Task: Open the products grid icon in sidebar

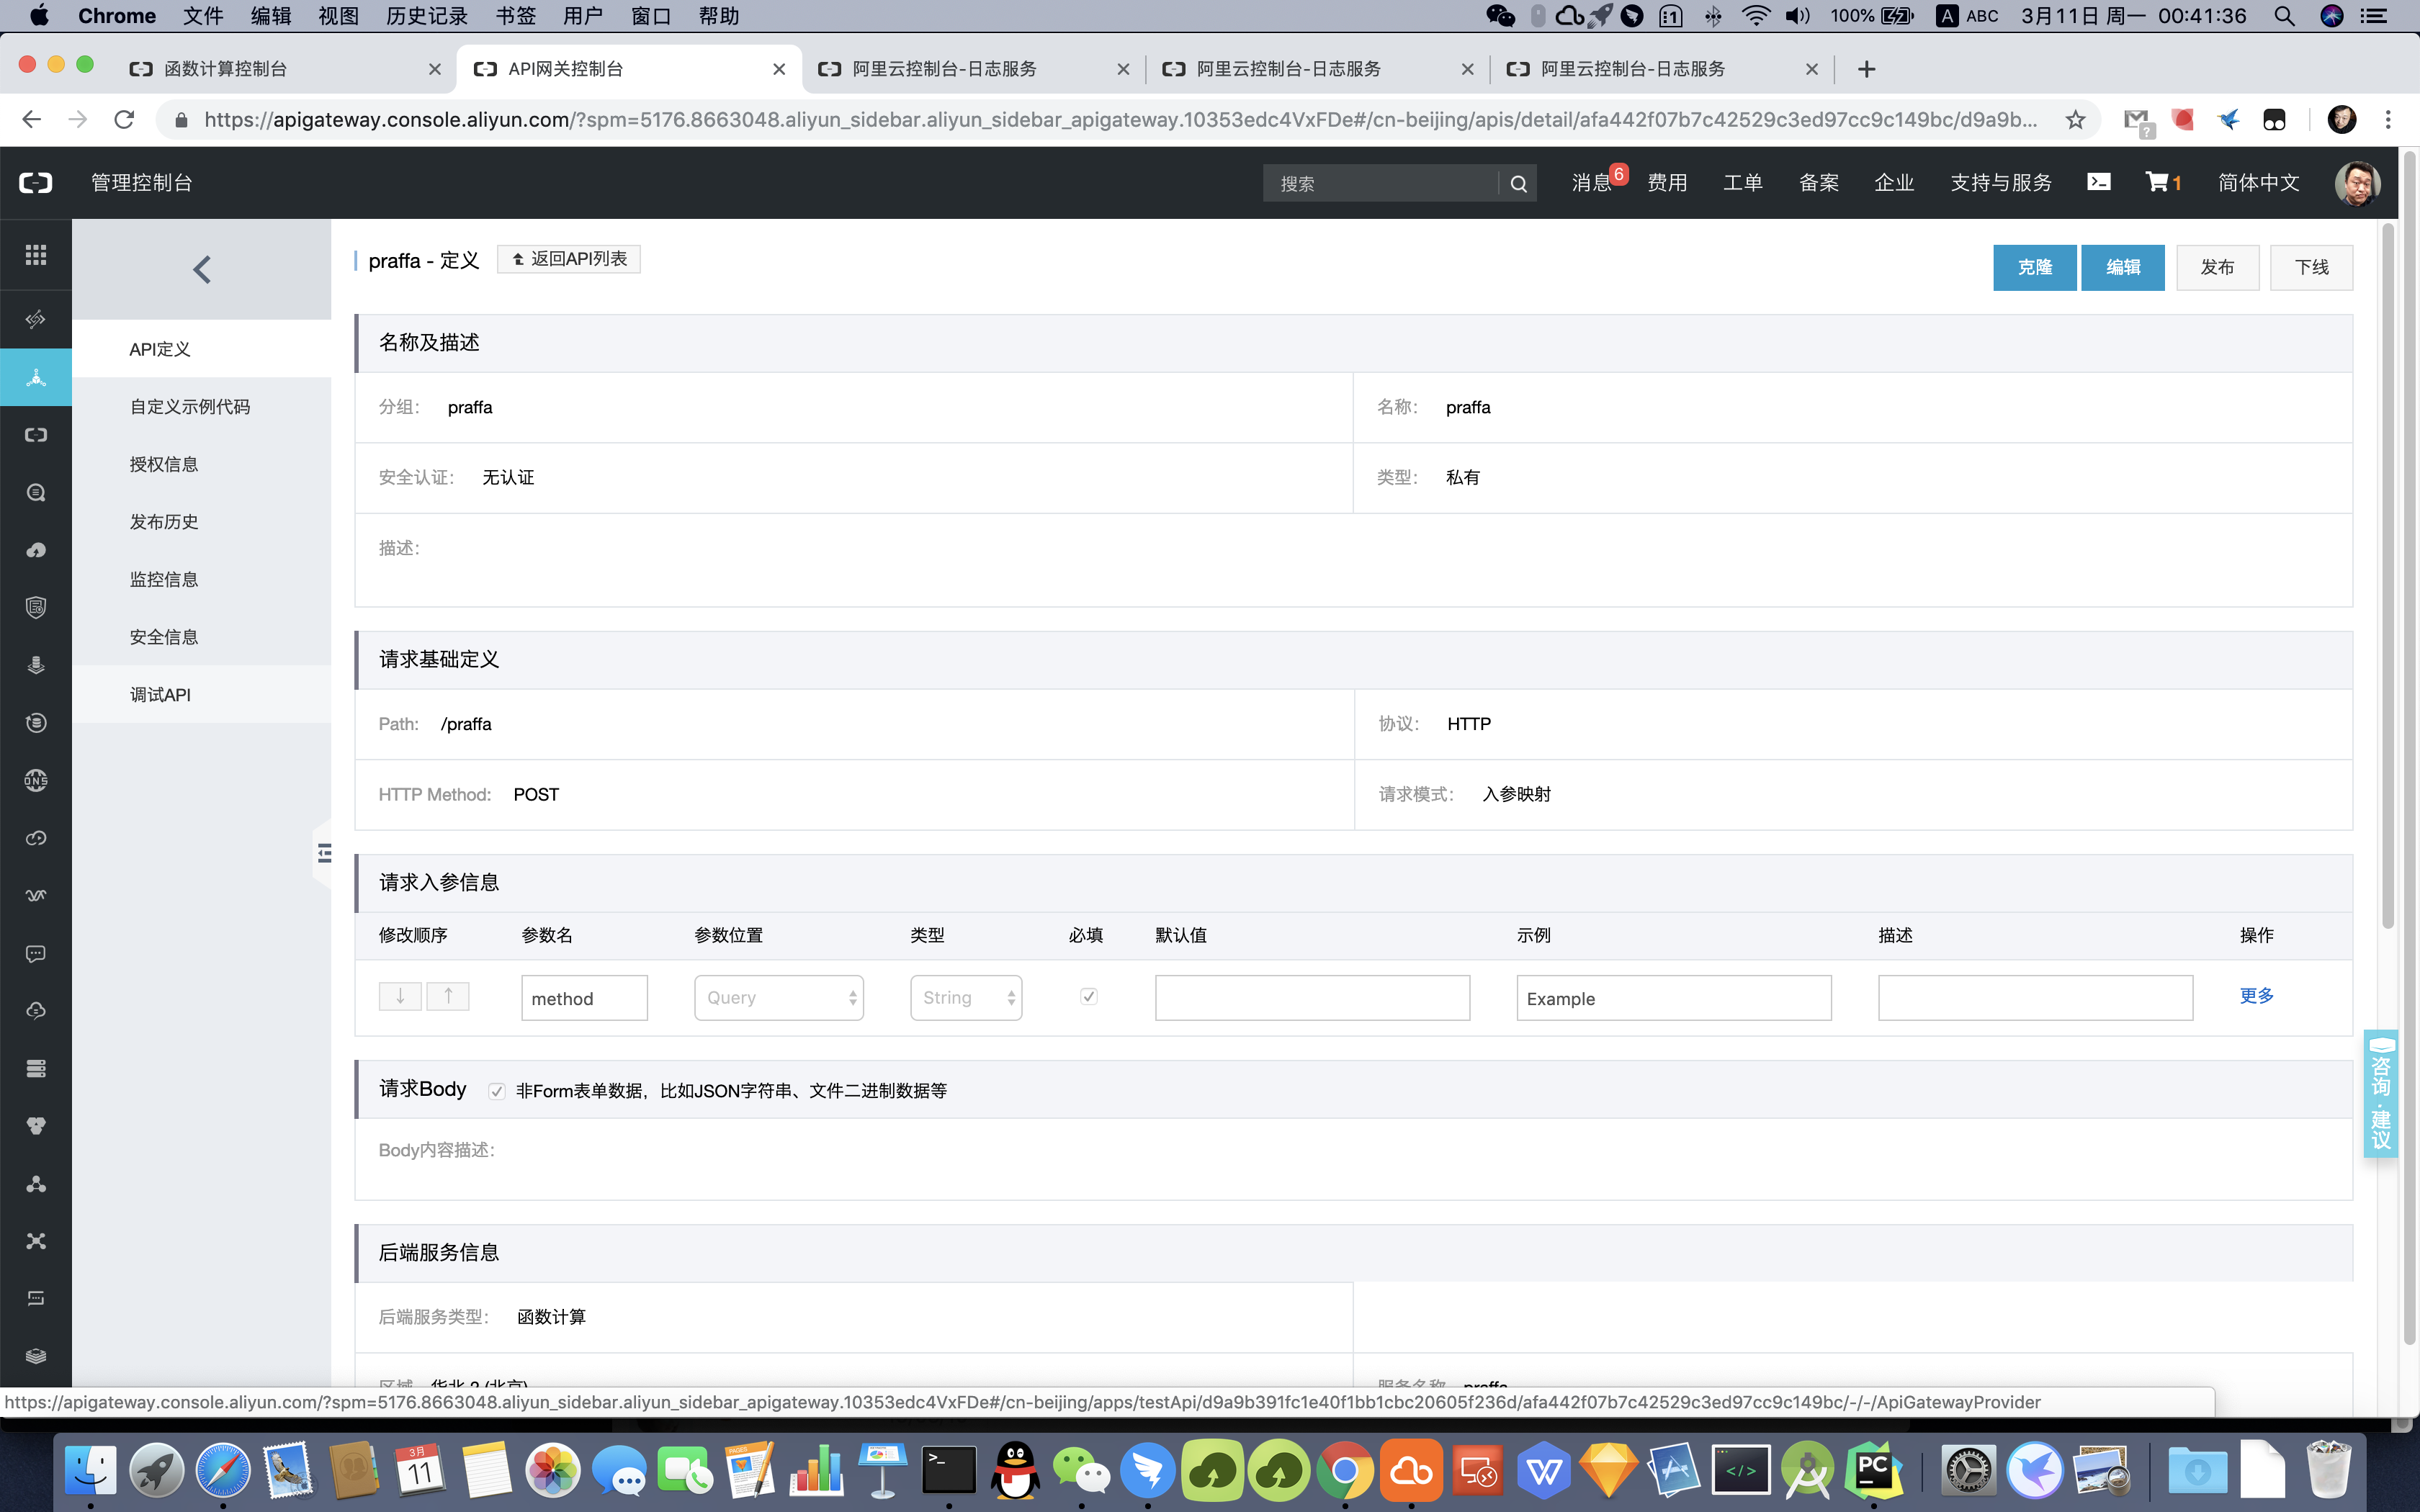Action: 36,255
